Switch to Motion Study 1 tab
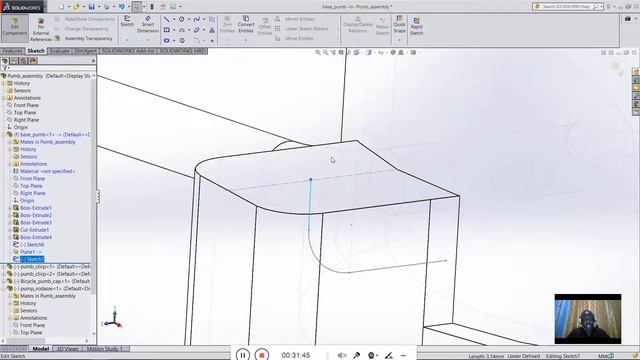 (x=104, y=349)
